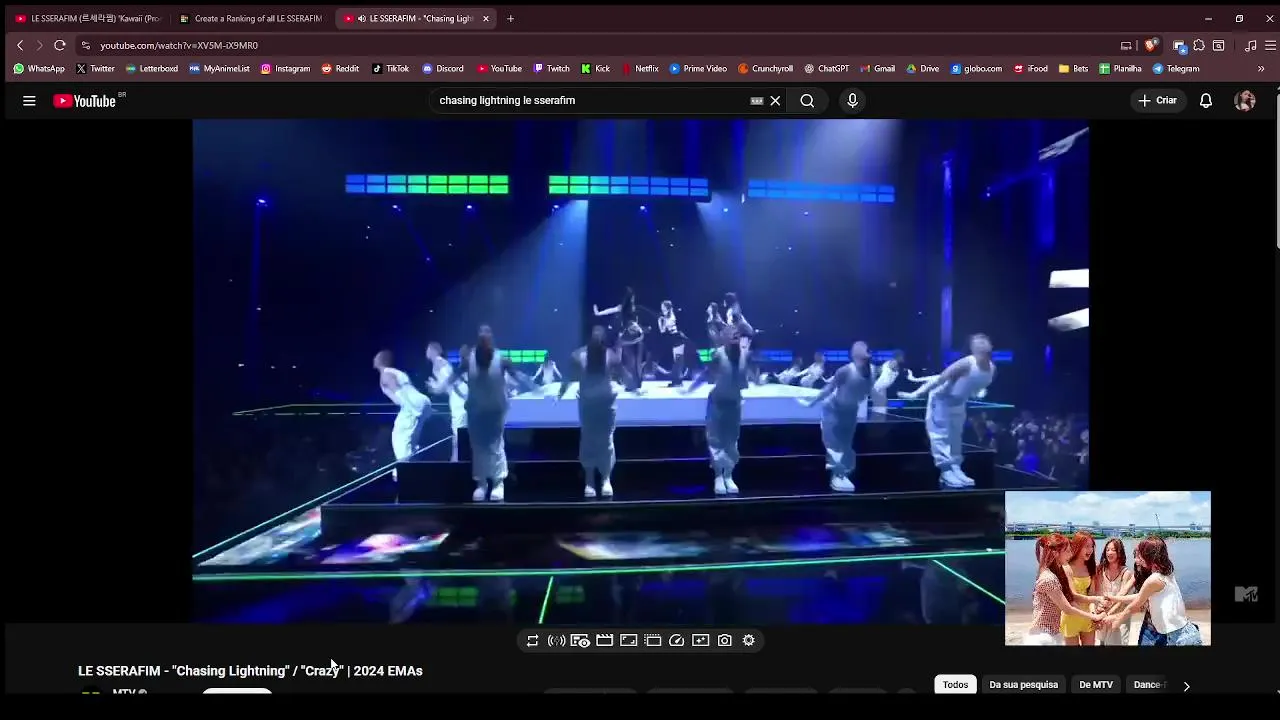Open the Twitch bookmark
This screenshot has height=720, width=1280.
551,69
